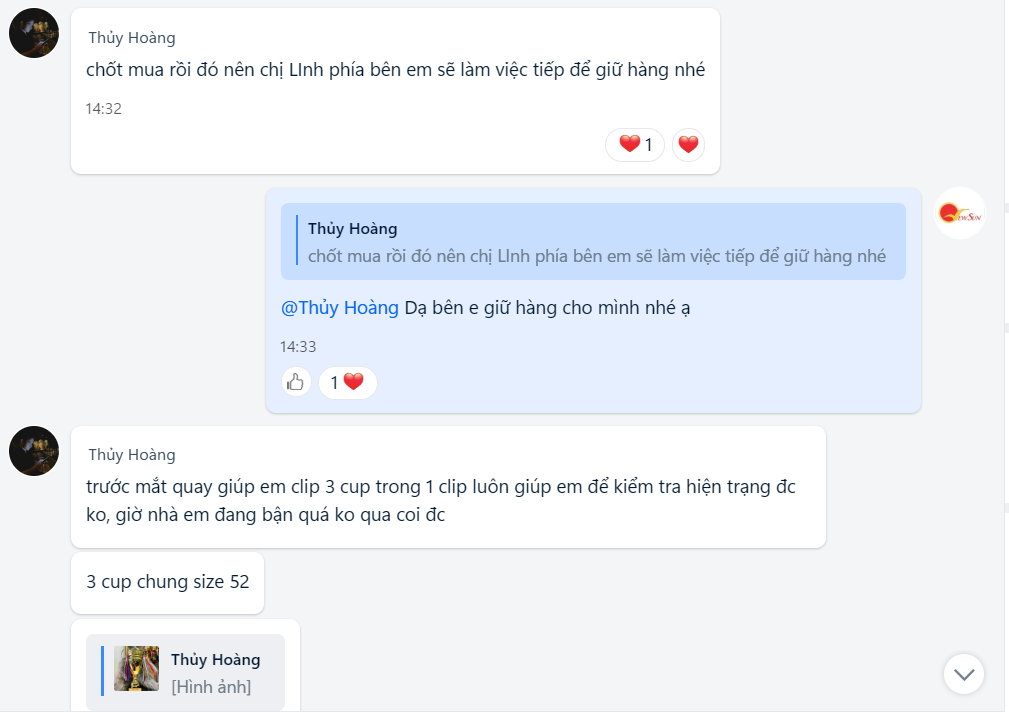1009x712 pixels.
Task: Click the 14:32 timestamp
Action: [103, 109]
